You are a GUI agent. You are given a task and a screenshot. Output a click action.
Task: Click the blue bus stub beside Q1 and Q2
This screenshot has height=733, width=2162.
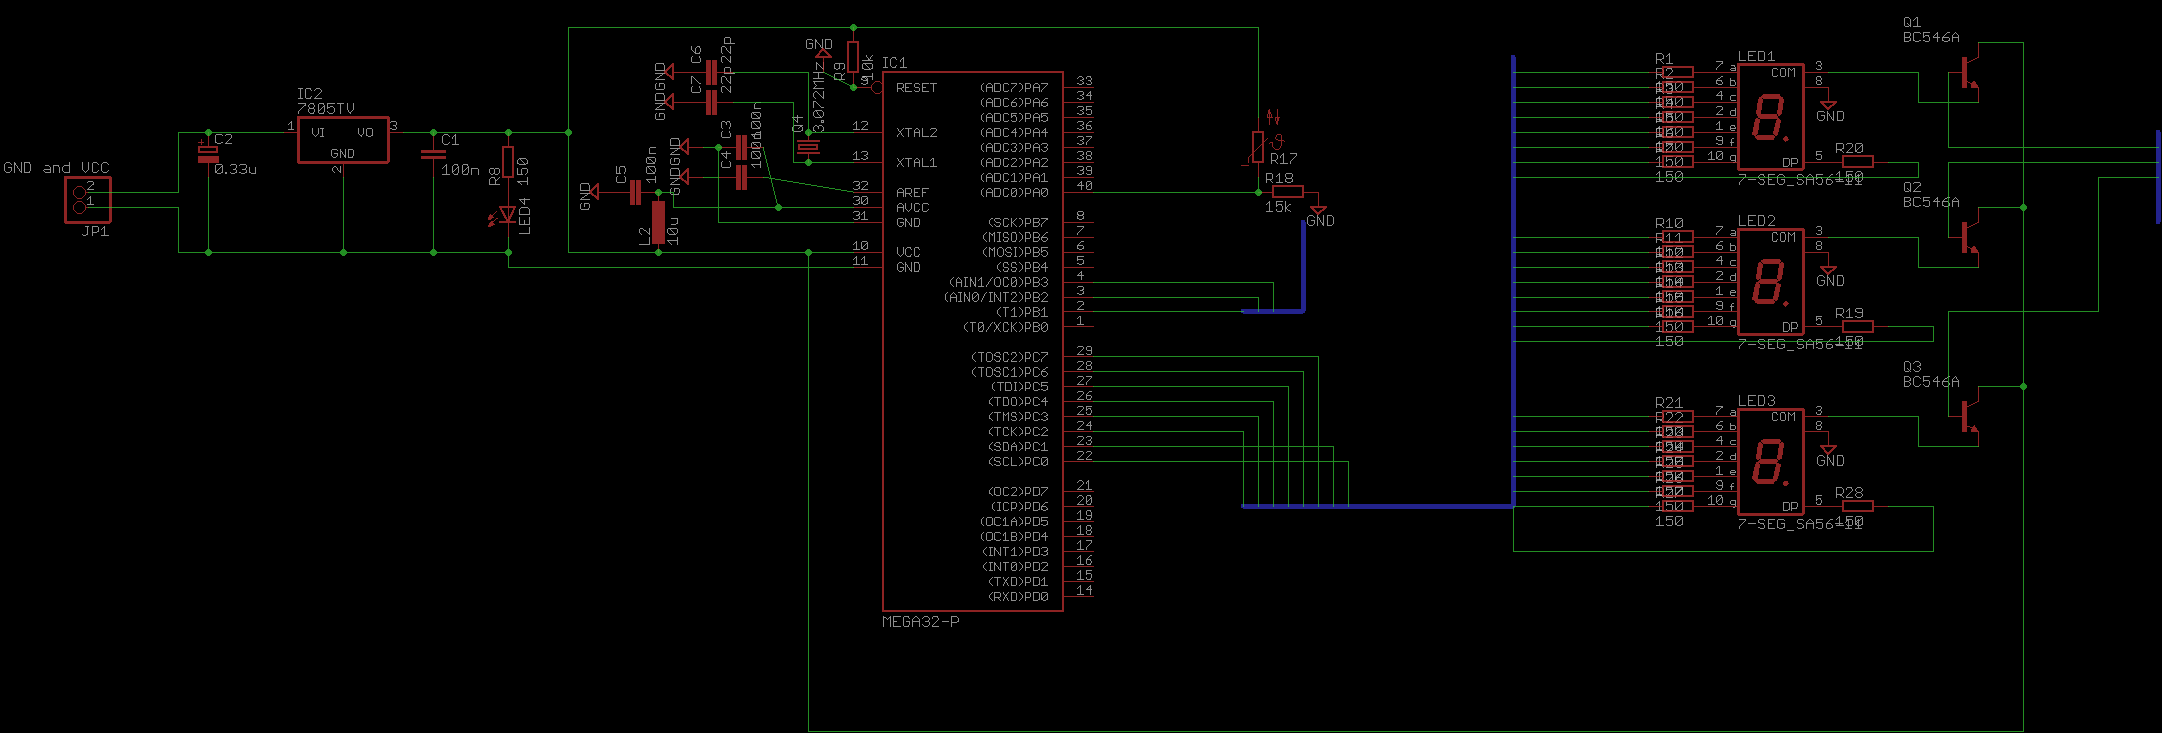click(2159, 177)
